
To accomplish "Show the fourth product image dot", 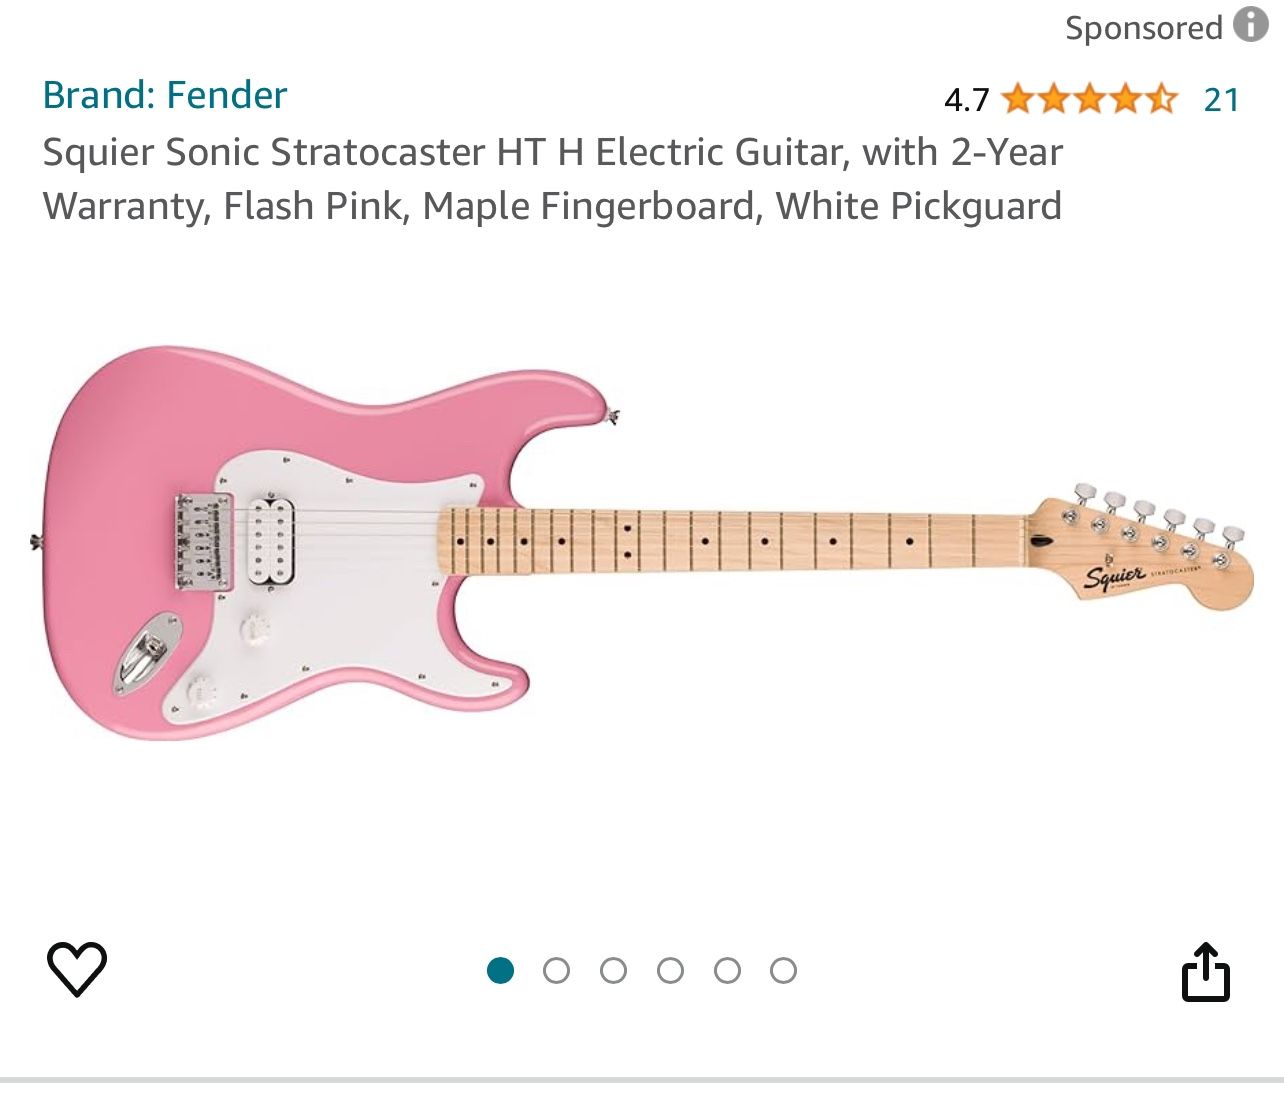I will (671, 970).
